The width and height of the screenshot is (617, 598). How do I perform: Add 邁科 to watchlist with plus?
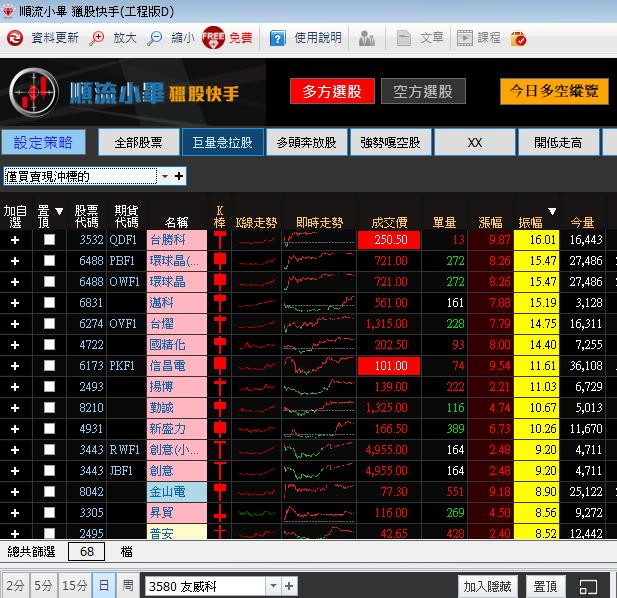(x=15, y=303)
